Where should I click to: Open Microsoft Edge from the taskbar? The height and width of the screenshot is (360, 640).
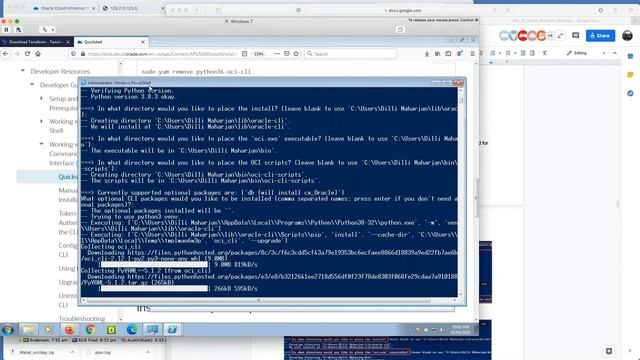pos(132,329)
